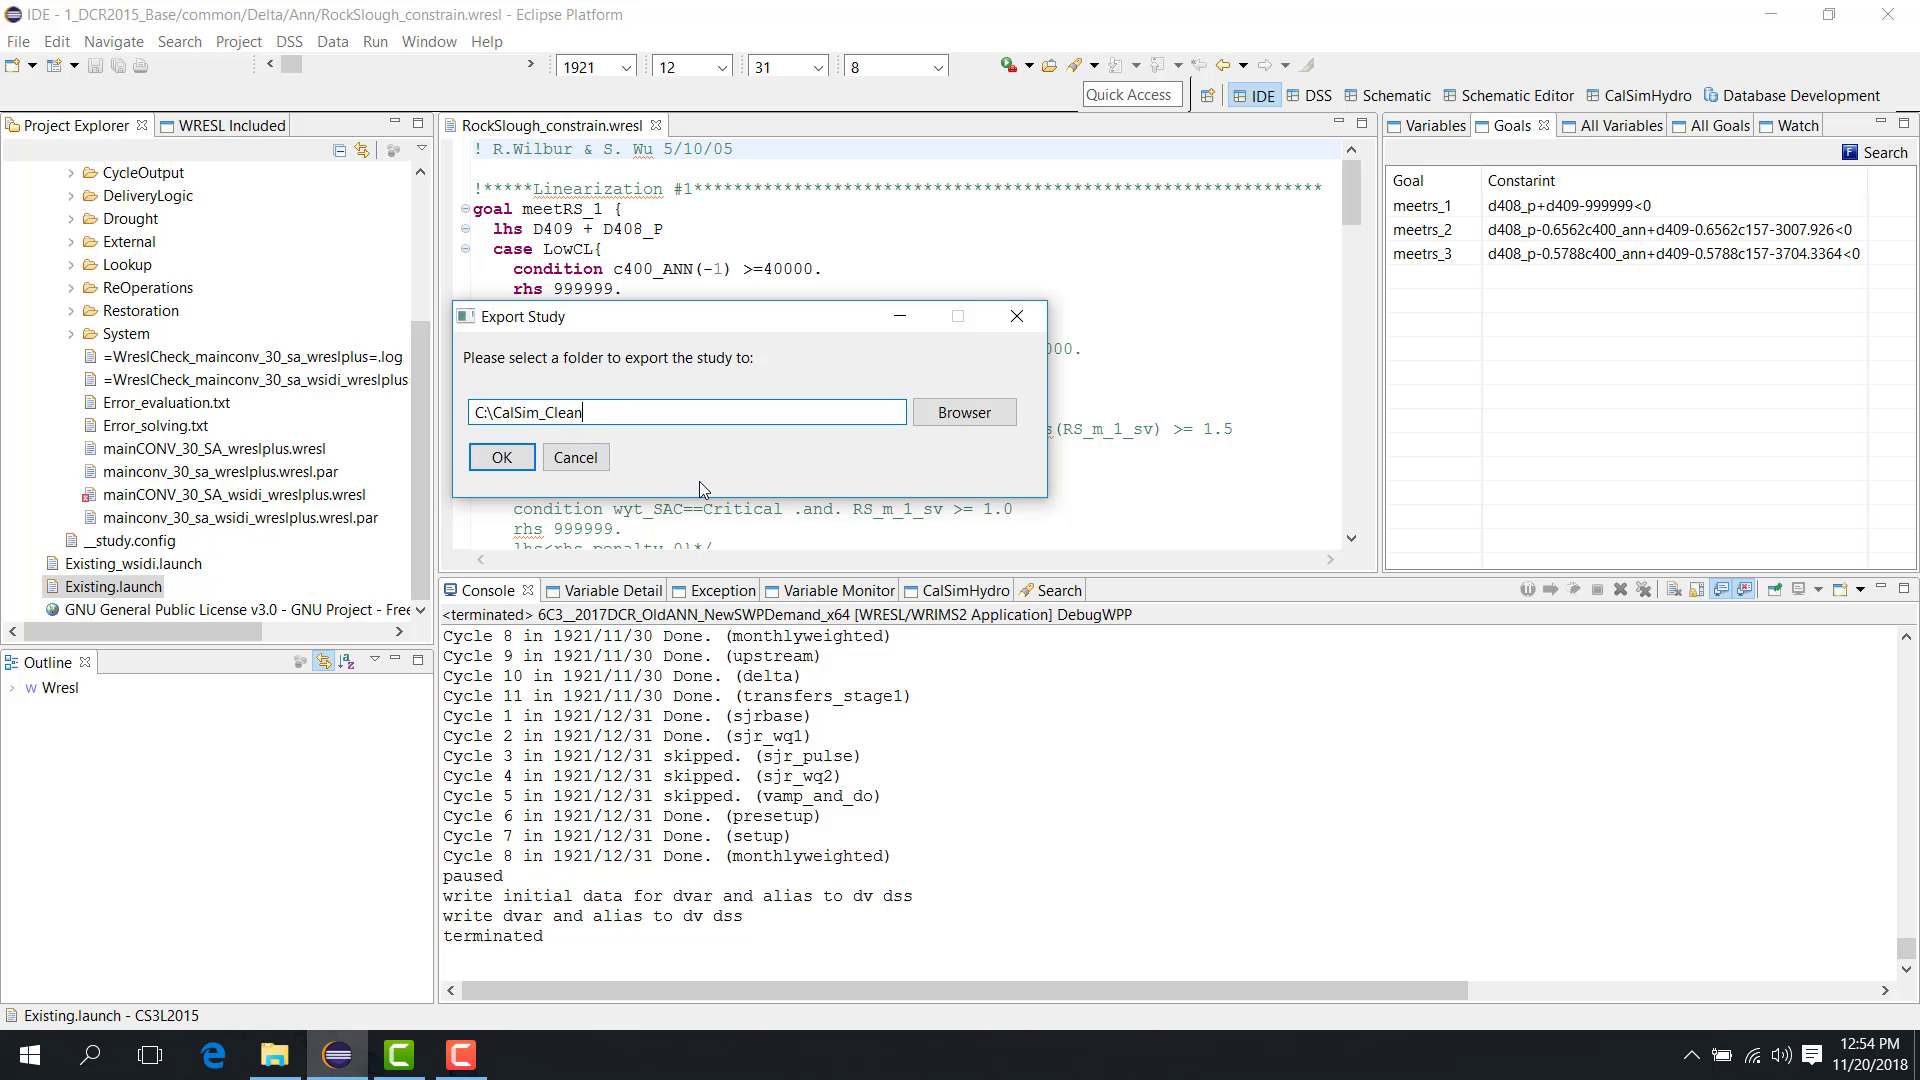
Task: Click the Print icon in main toolbar
Action: (141, 66)
